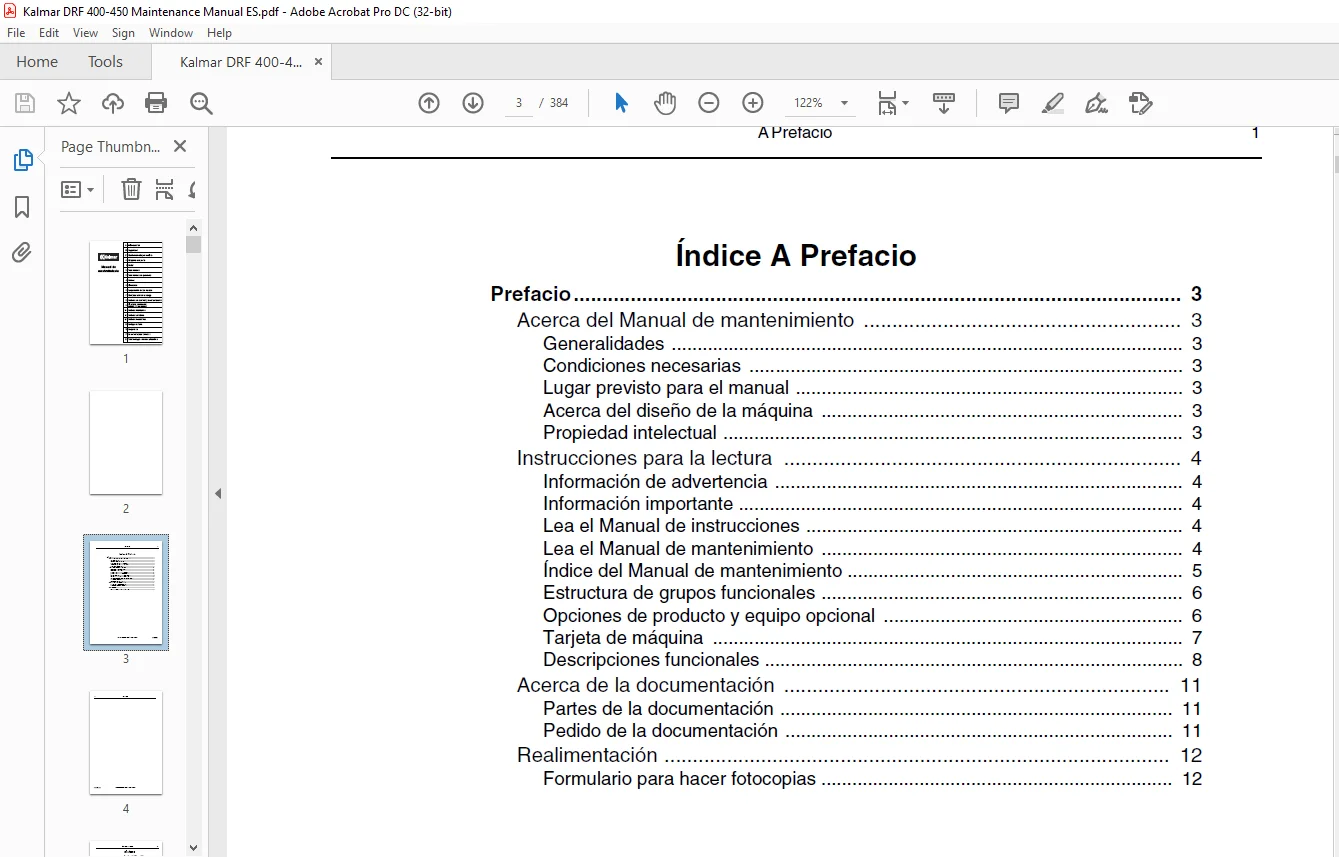
Task: Click the upload to cloud icon
Action: point(113,103)
